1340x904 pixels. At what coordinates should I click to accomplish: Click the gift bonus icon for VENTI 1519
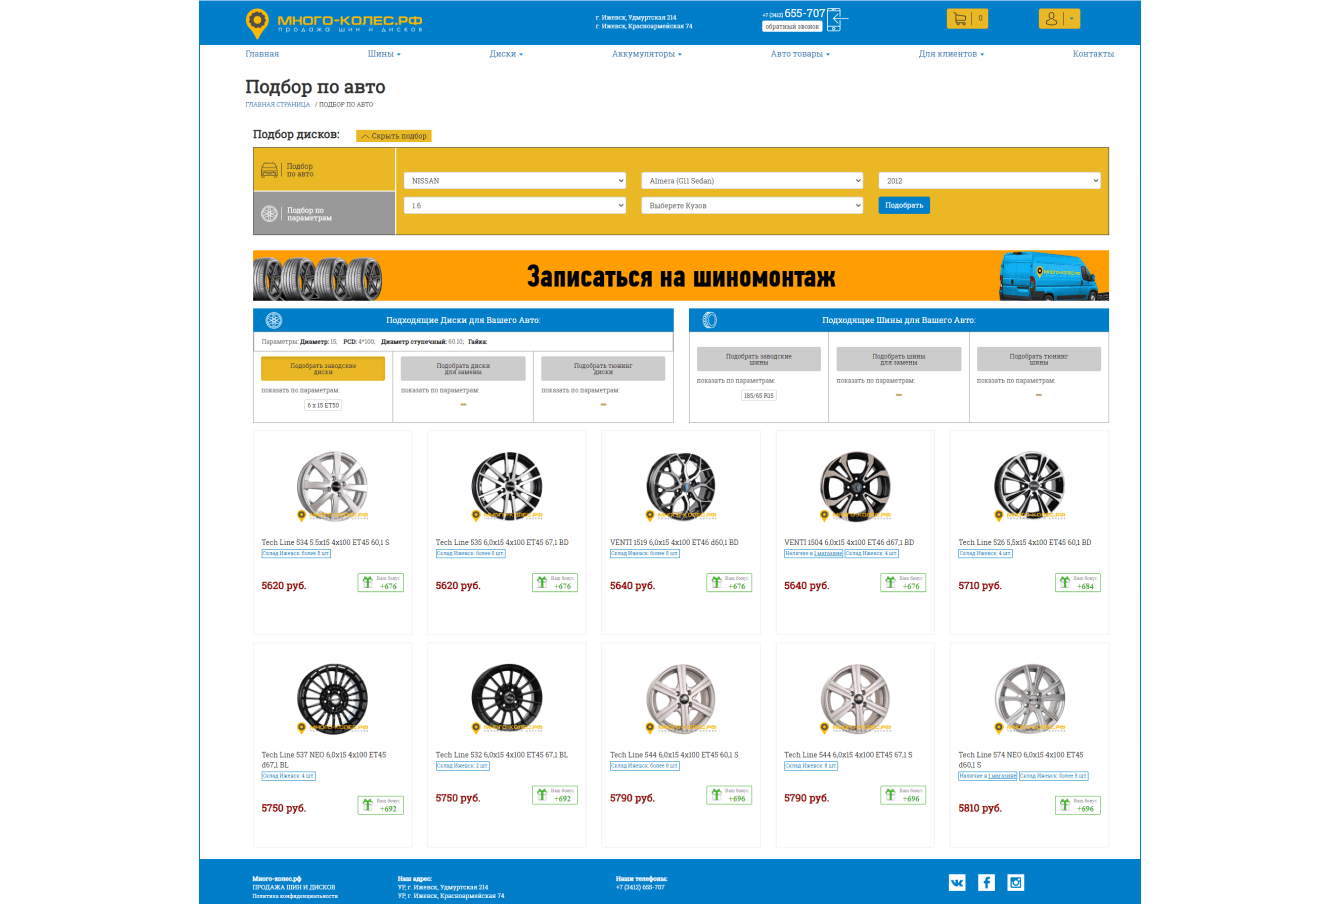pos(716,583)
